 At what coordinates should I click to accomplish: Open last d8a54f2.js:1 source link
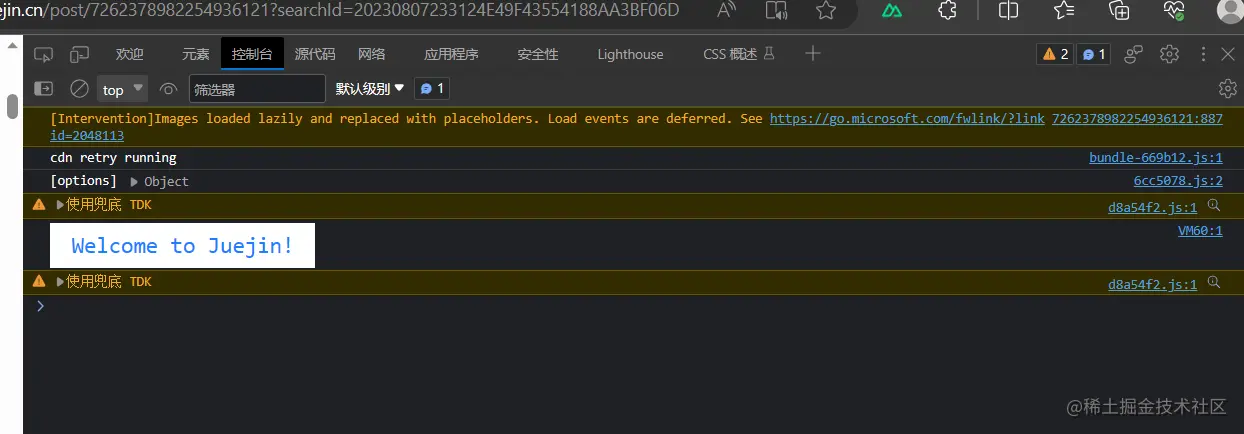tap(1152, 285)
